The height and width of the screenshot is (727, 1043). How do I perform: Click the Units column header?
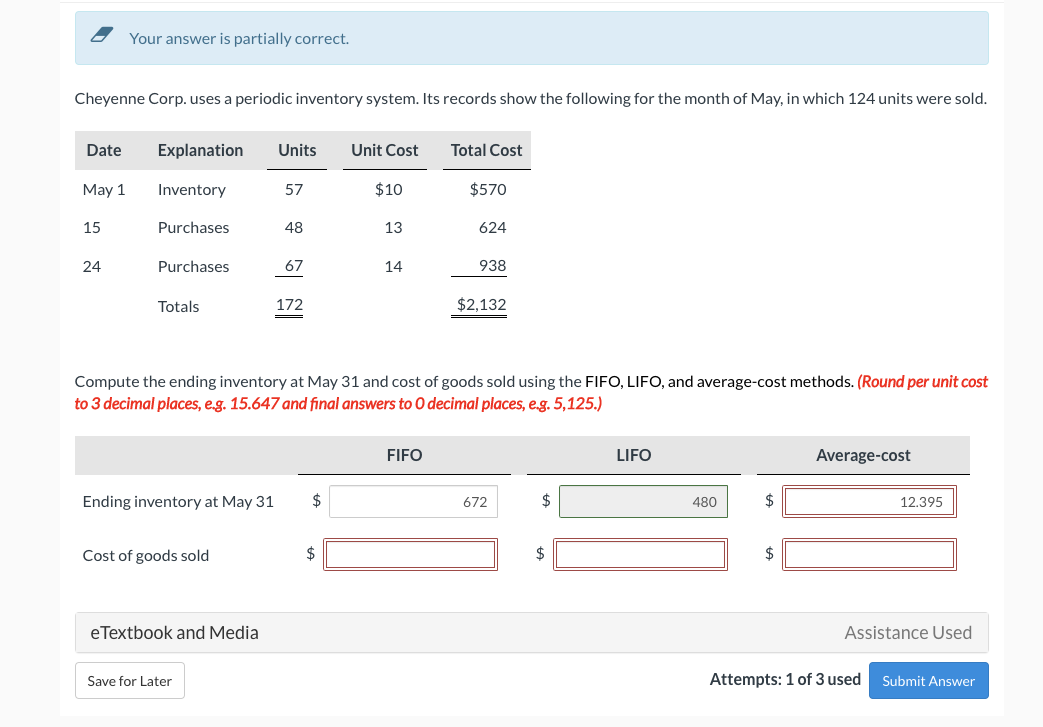297,150
